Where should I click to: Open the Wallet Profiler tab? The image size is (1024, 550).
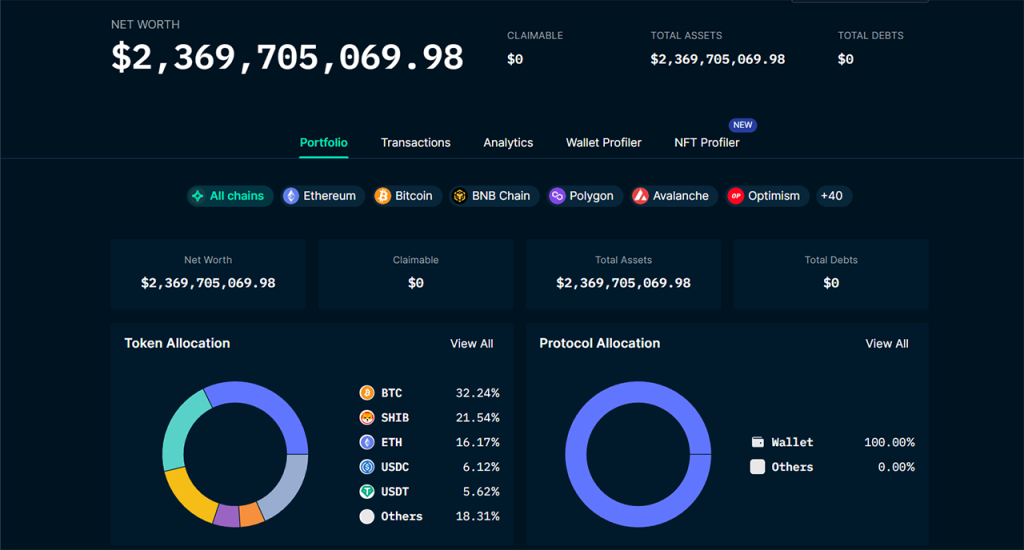[603, 143]
